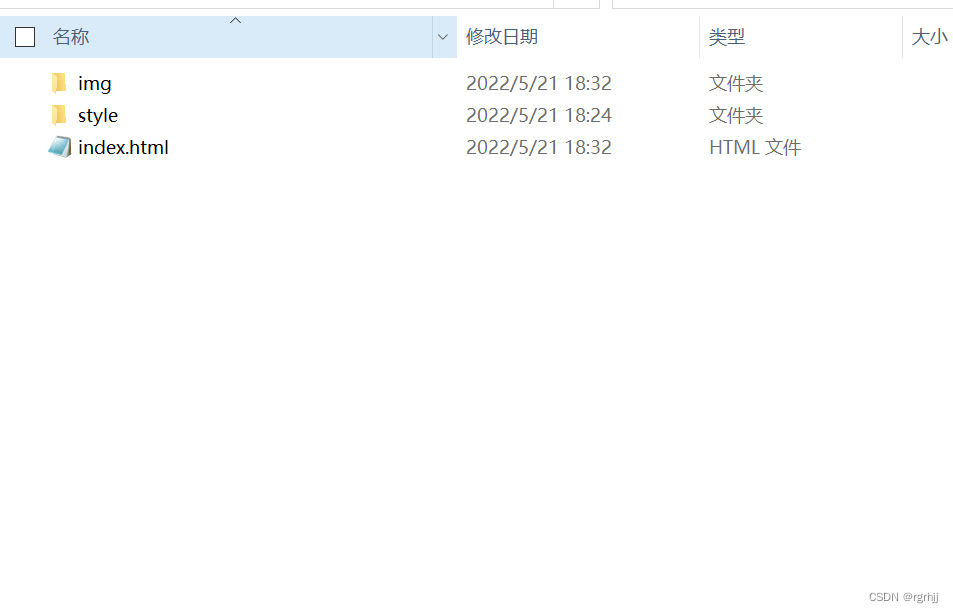Click the index.html file icon
This screenshot has width=953, height=613.
pos(60,147)
